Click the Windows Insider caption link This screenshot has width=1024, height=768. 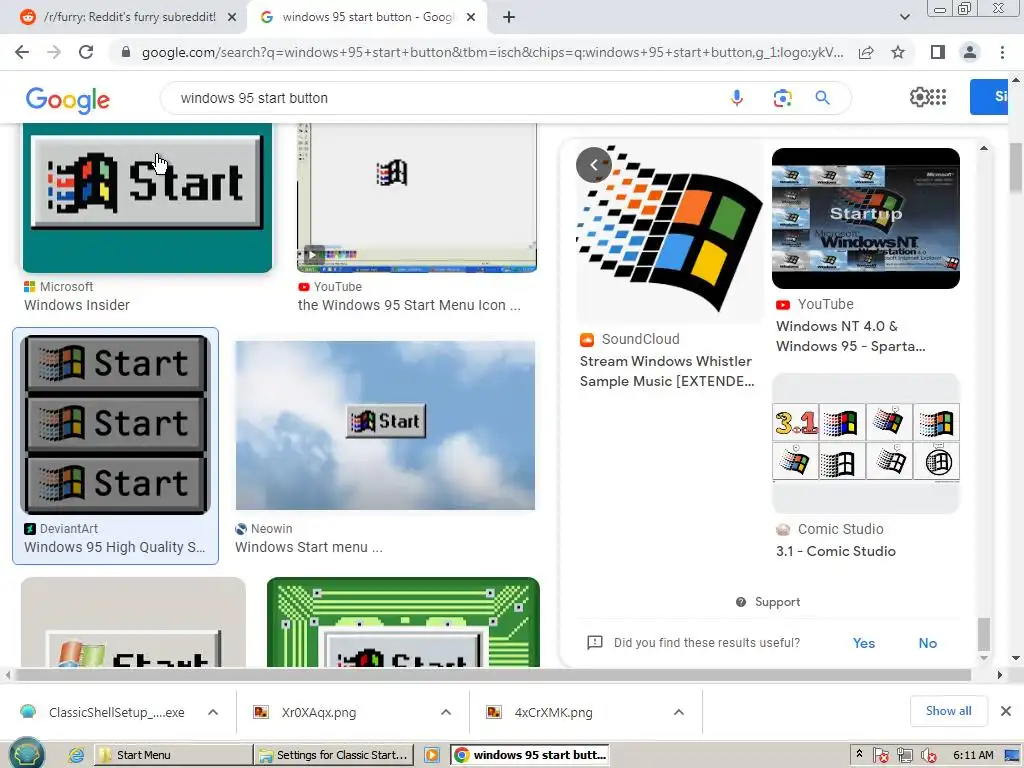(76, 305)
